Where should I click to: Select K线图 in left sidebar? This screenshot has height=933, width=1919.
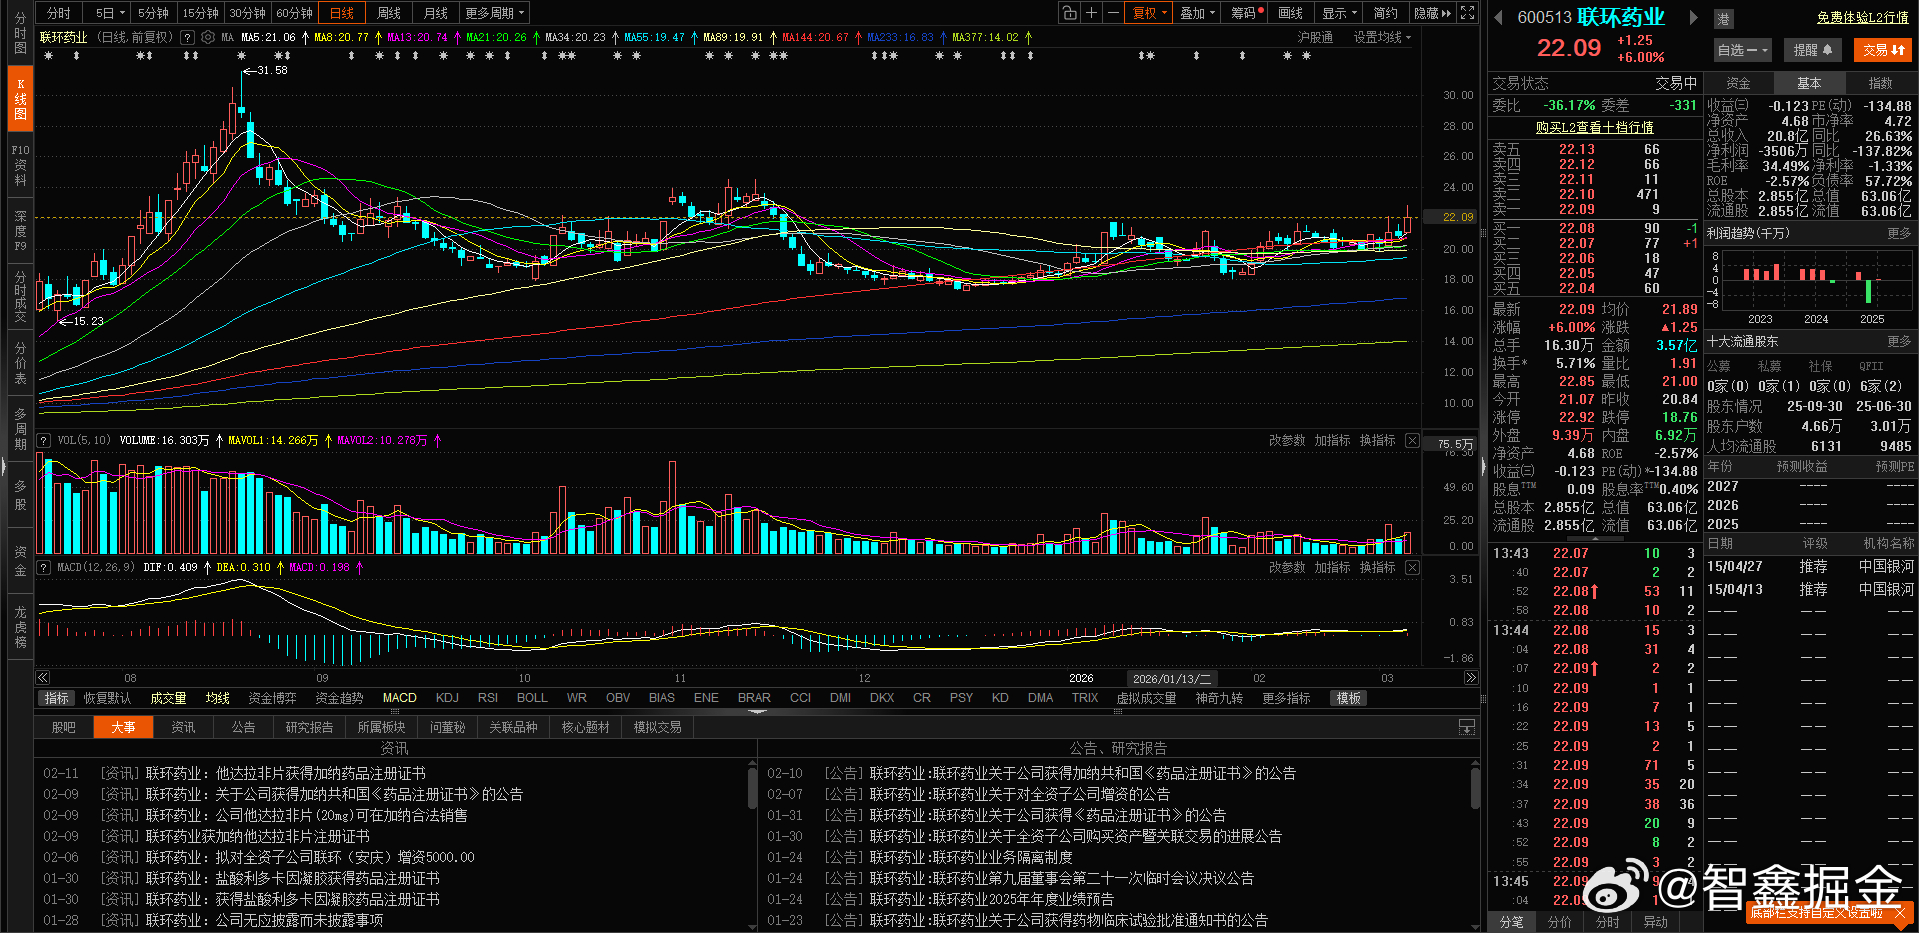pyautogui.click(x=20, y=98)
